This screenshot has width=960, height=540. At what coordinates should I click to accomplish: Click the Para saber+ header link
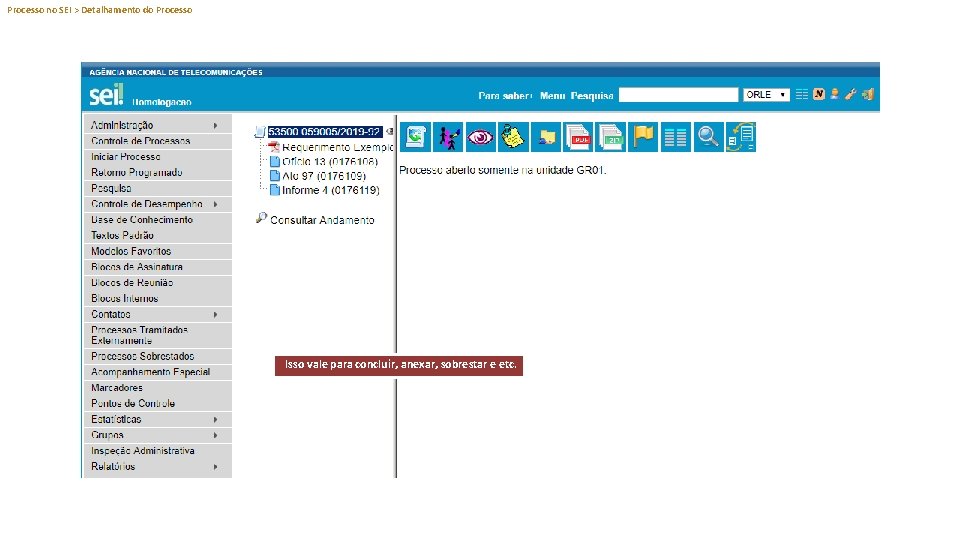pos(505,96)
